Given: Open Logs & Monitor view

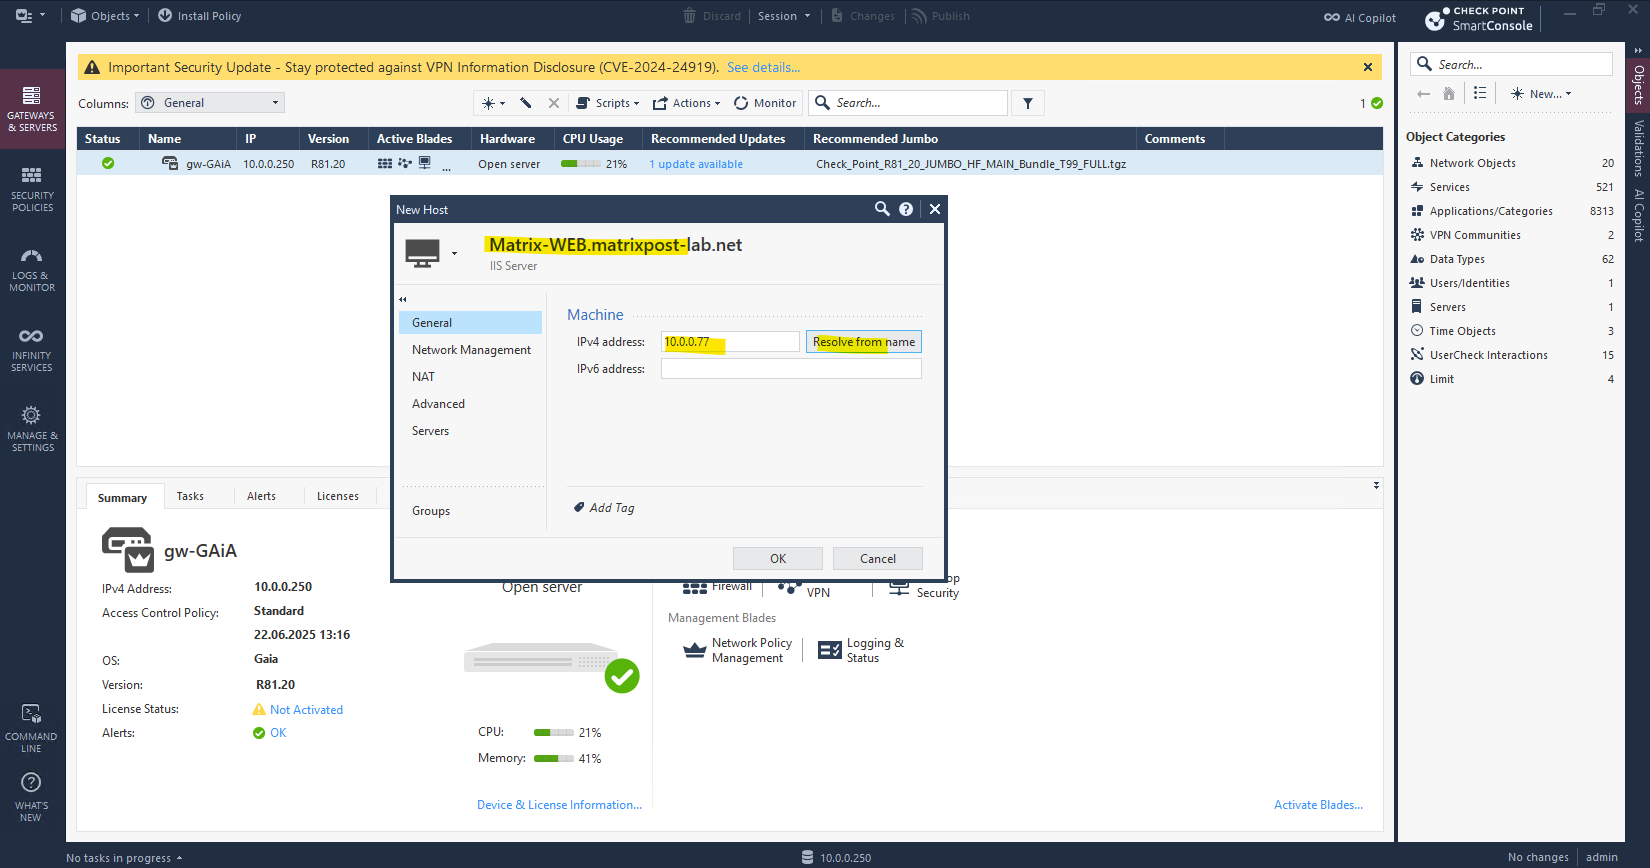Looking at the screenshot, I should pyautogui.click(x=32, y=270).
